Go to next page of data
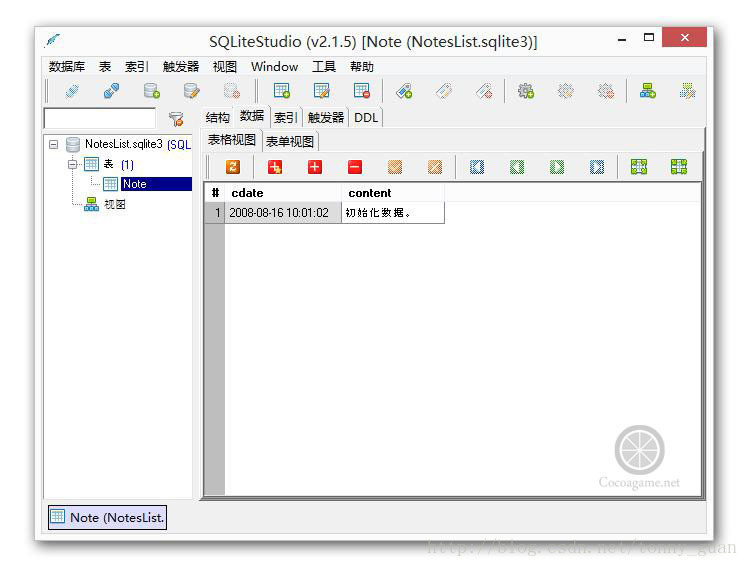 [x=557, y=167]
